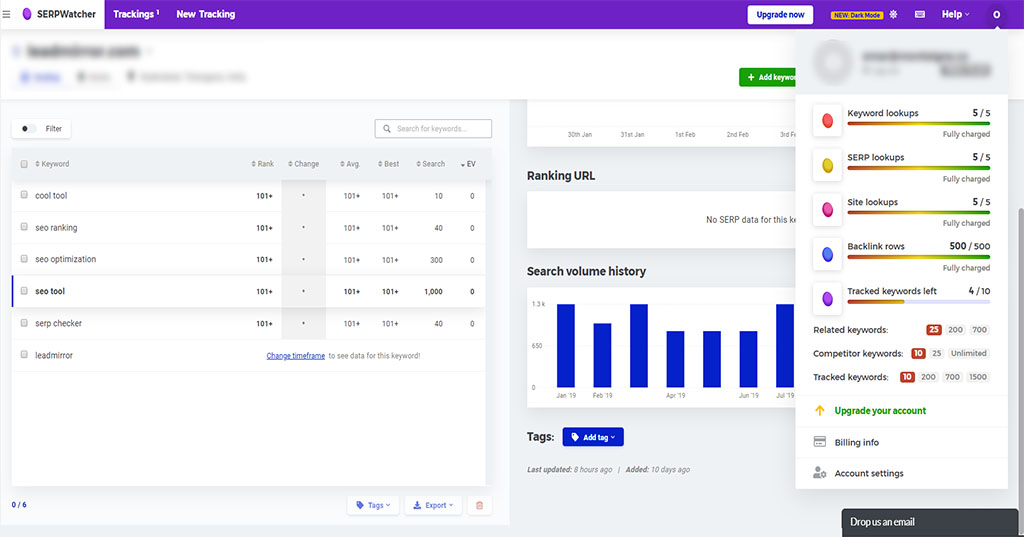Click the Tracked keywords 1500 plan badge
Image resolution: width=1024 pixels, height=537 pixels.
coord(978,377)
